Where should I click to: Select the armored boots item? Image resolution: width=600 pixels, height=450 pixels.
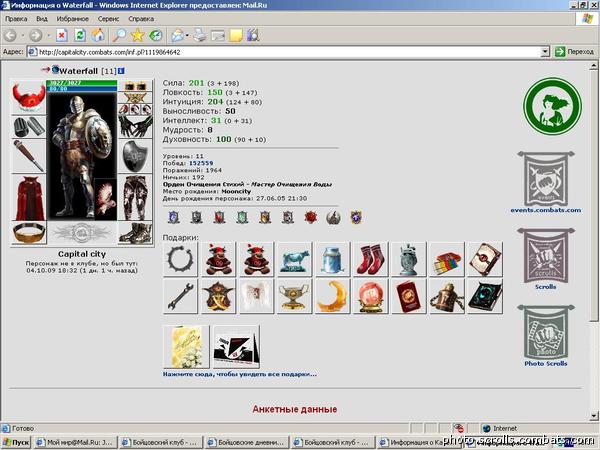(135, 232)
